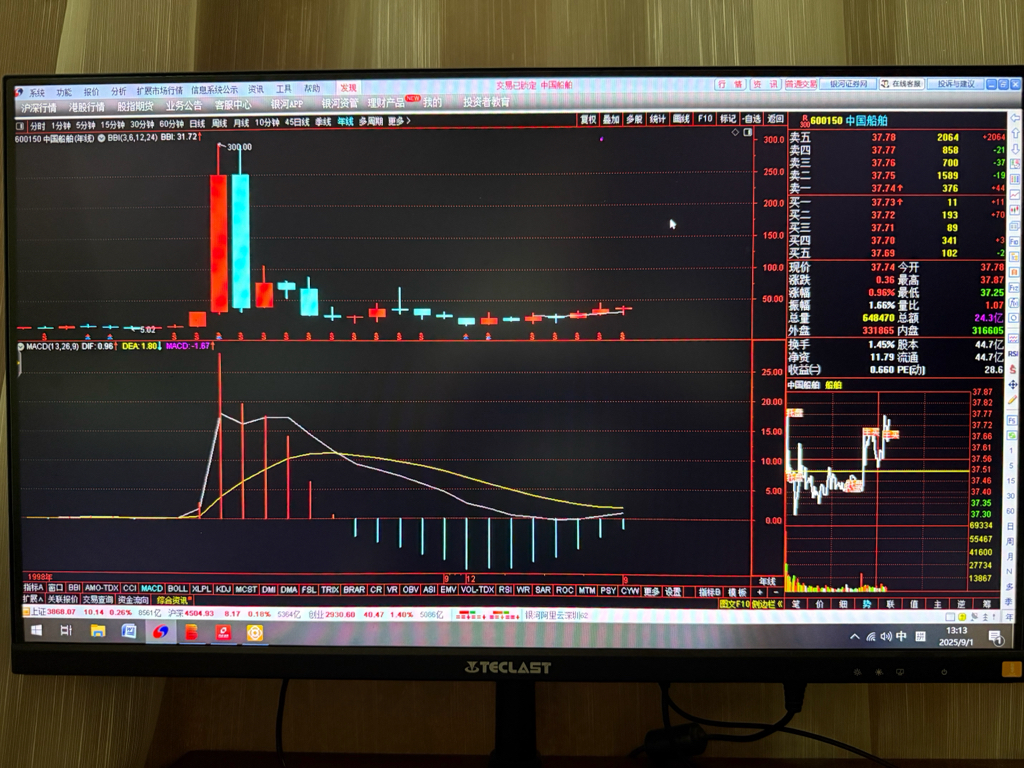Toggle the panel icon left of 分时
The width and height of the screenshot is (1024, 768).
point(20,125)
